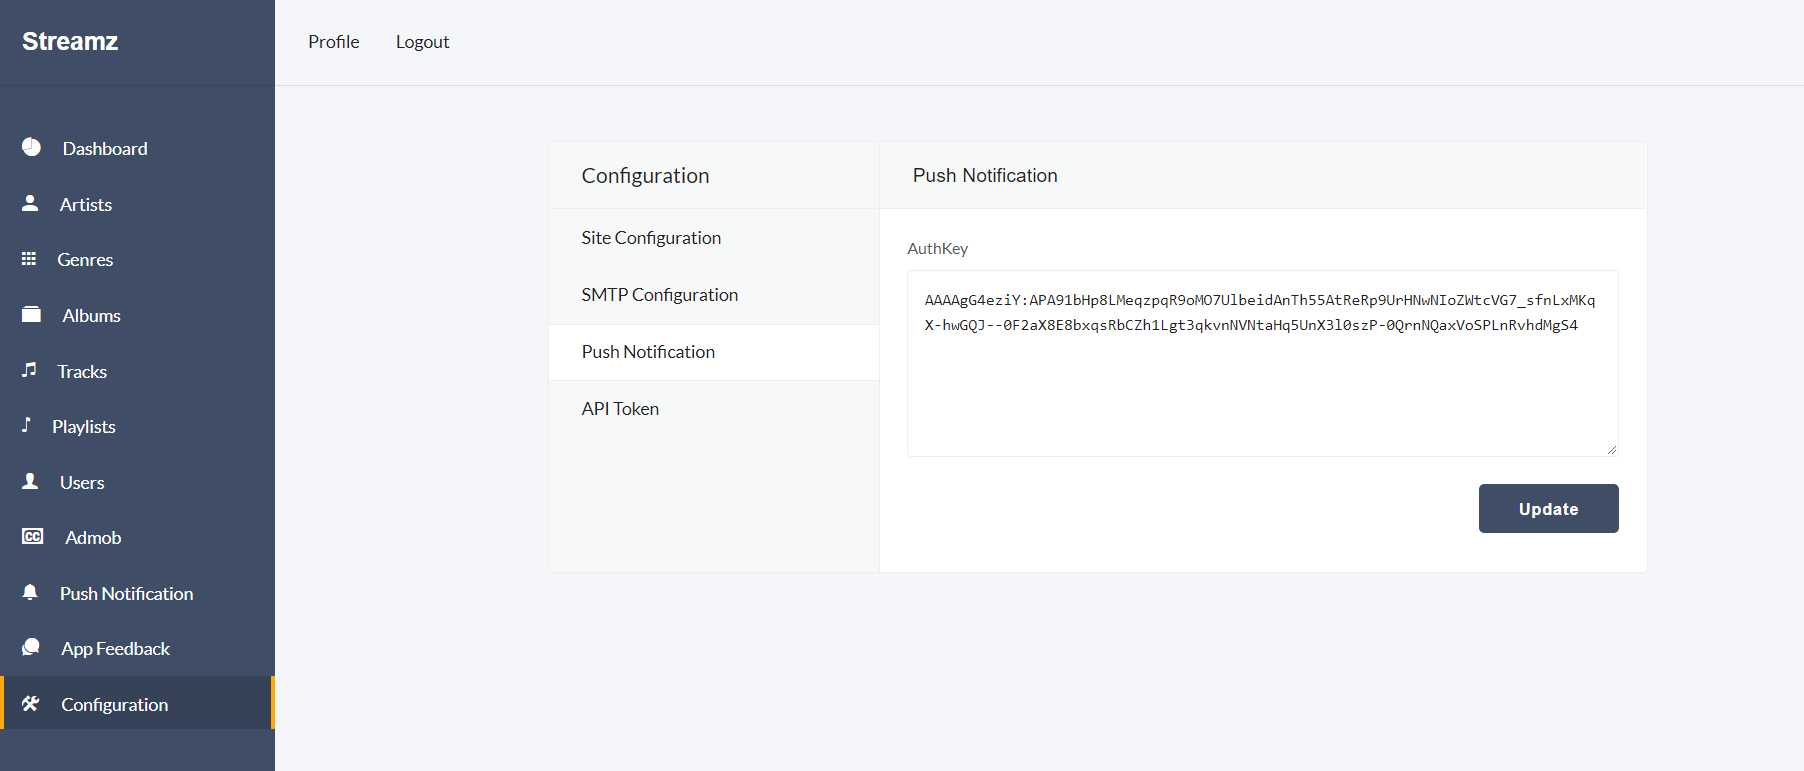The image size is (1804, 771).
Task: Log out using the Logout link
Action: pos(422,42)
